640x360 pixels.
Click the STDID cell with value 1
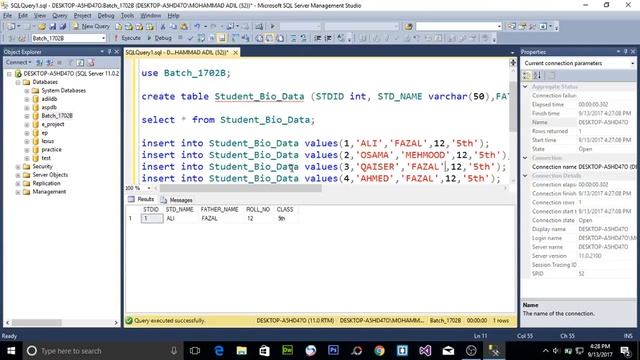click(x=151, y=218)
